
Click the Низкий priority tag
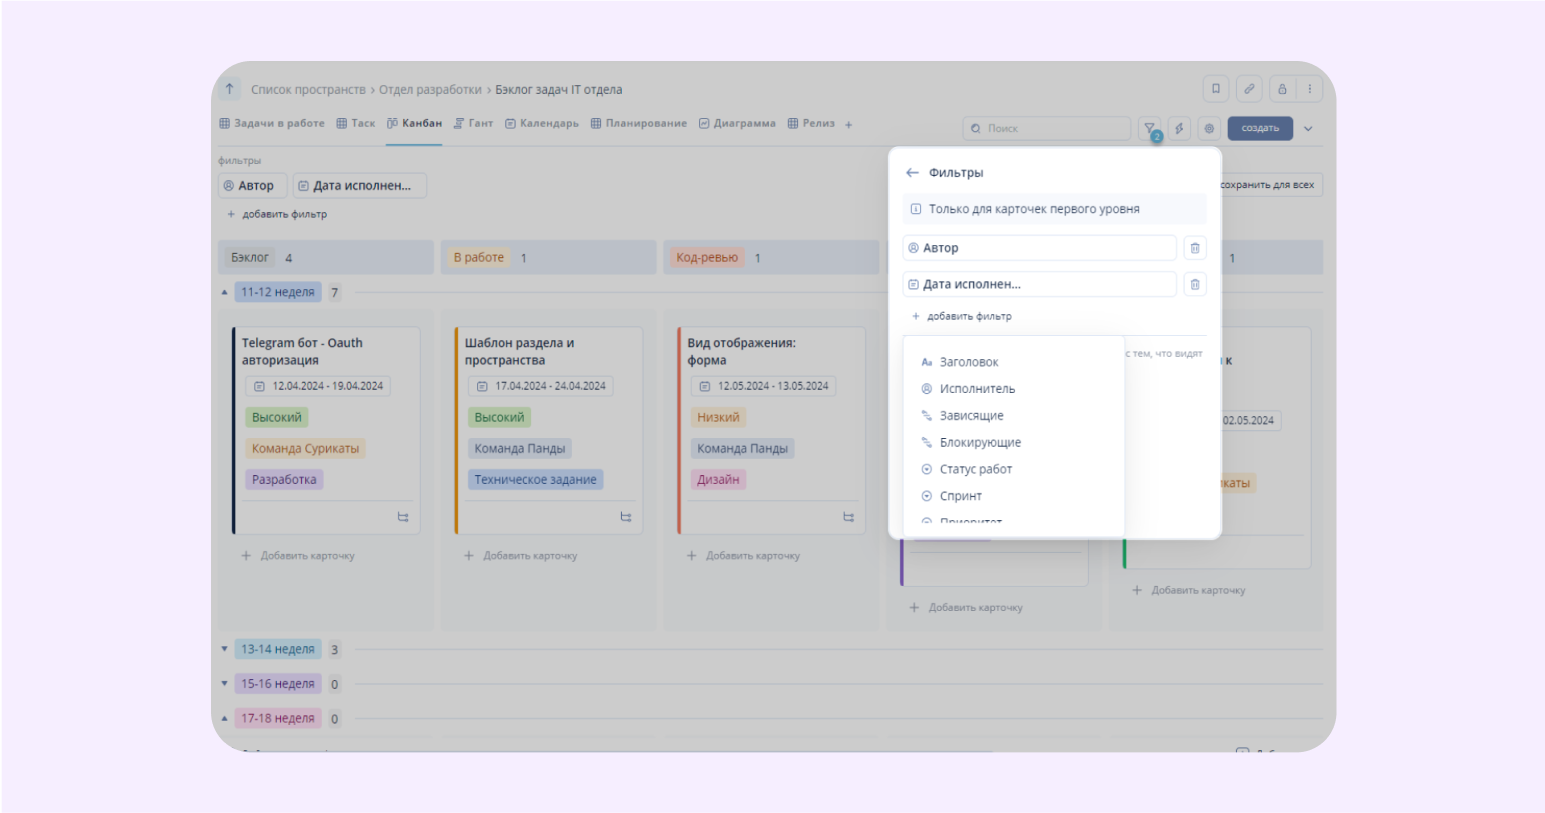click(x=718, y=418)
